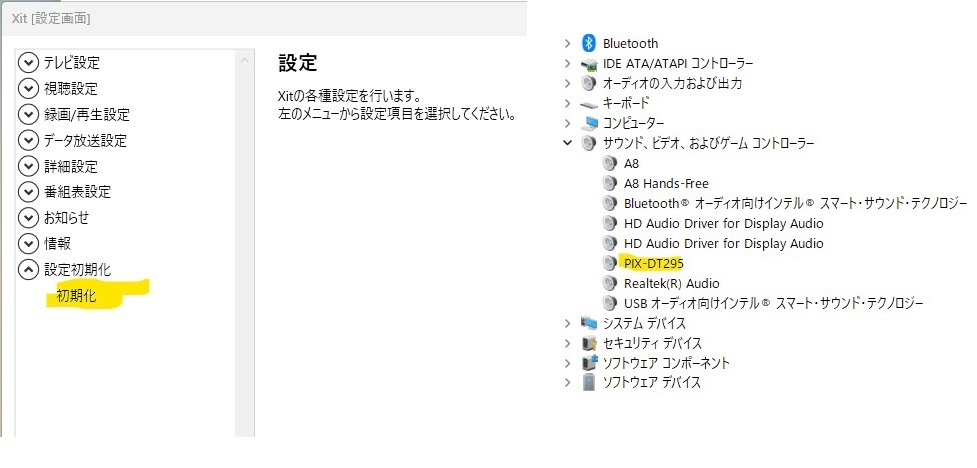977x468 pixels.
Task: Click the オーディオの入力および出力 speaker icon
Action: (588, 83)
